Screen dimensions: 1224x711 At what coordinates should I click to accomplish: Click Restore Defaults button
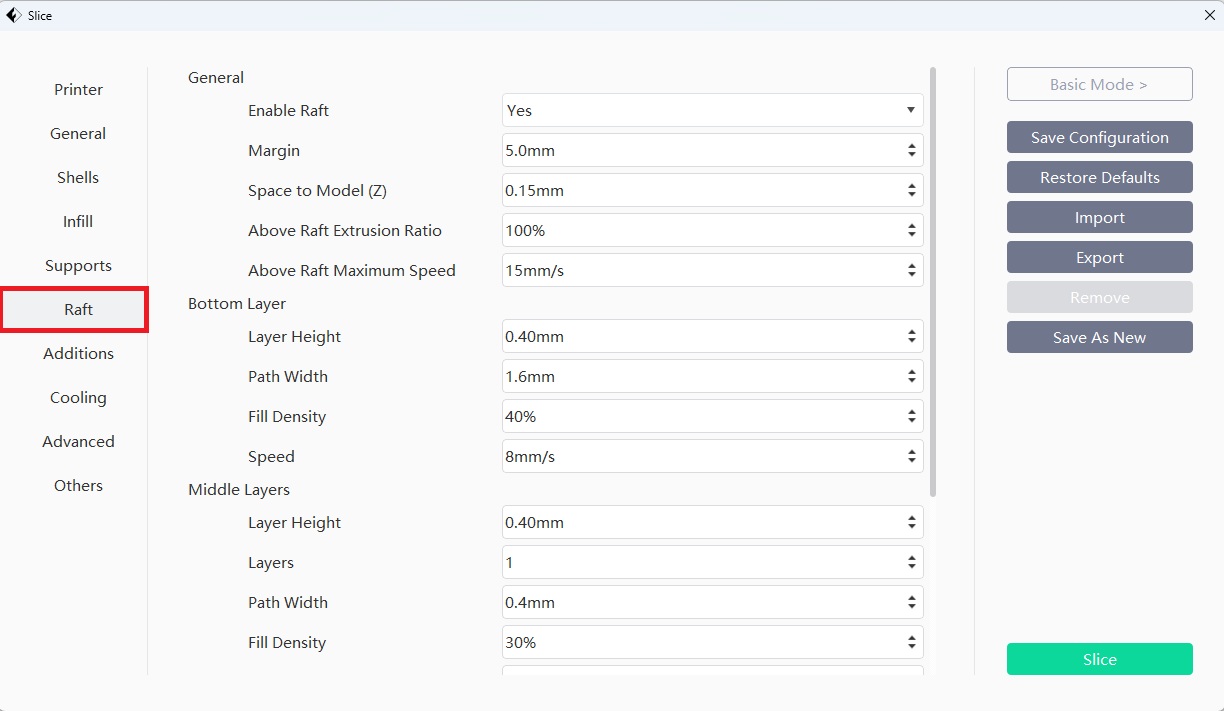coord(1099,177)
